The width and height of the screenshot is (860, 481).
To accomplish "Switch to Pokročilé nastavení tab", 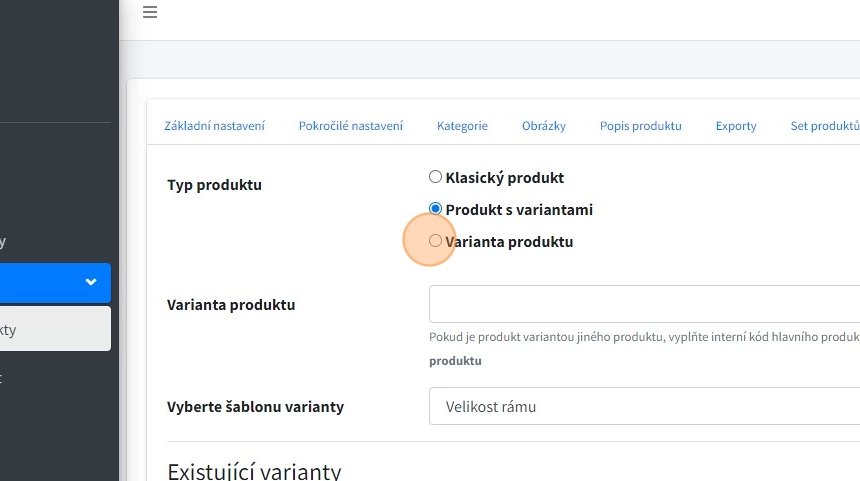I will [350, 126].
